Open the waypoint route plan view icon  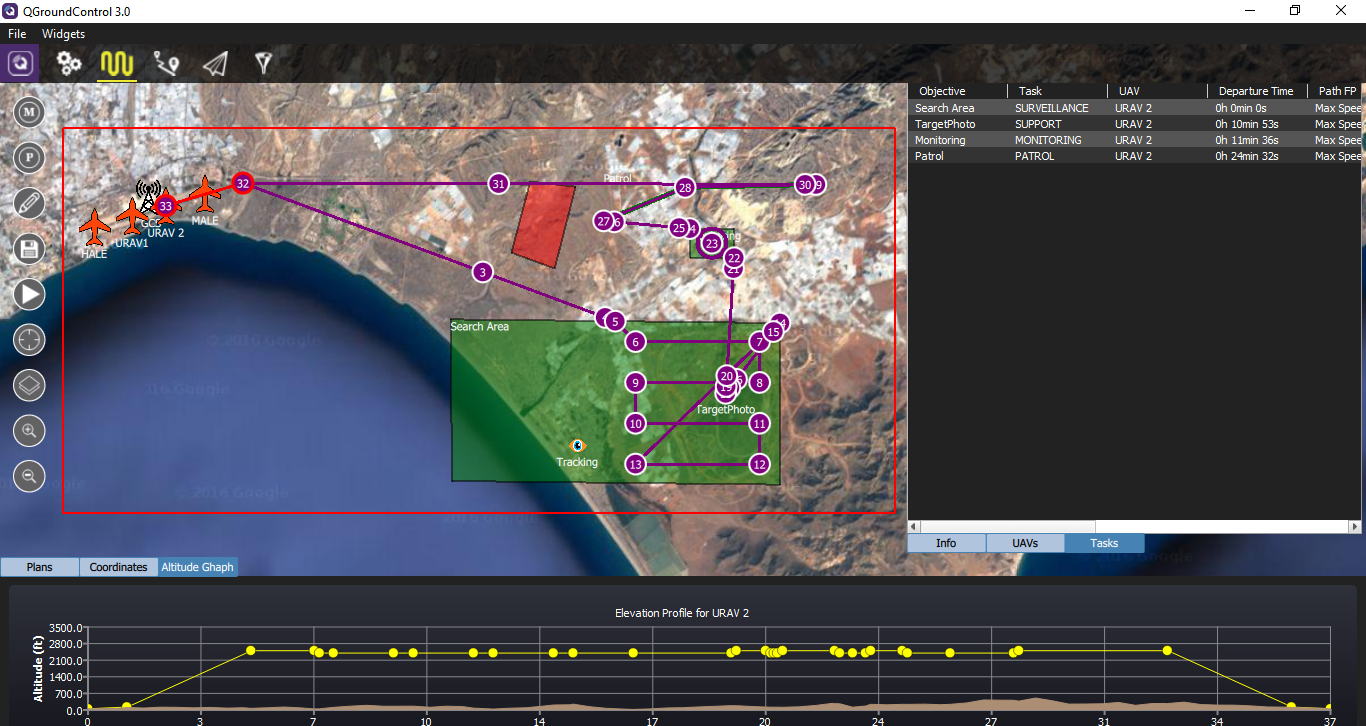166,64
